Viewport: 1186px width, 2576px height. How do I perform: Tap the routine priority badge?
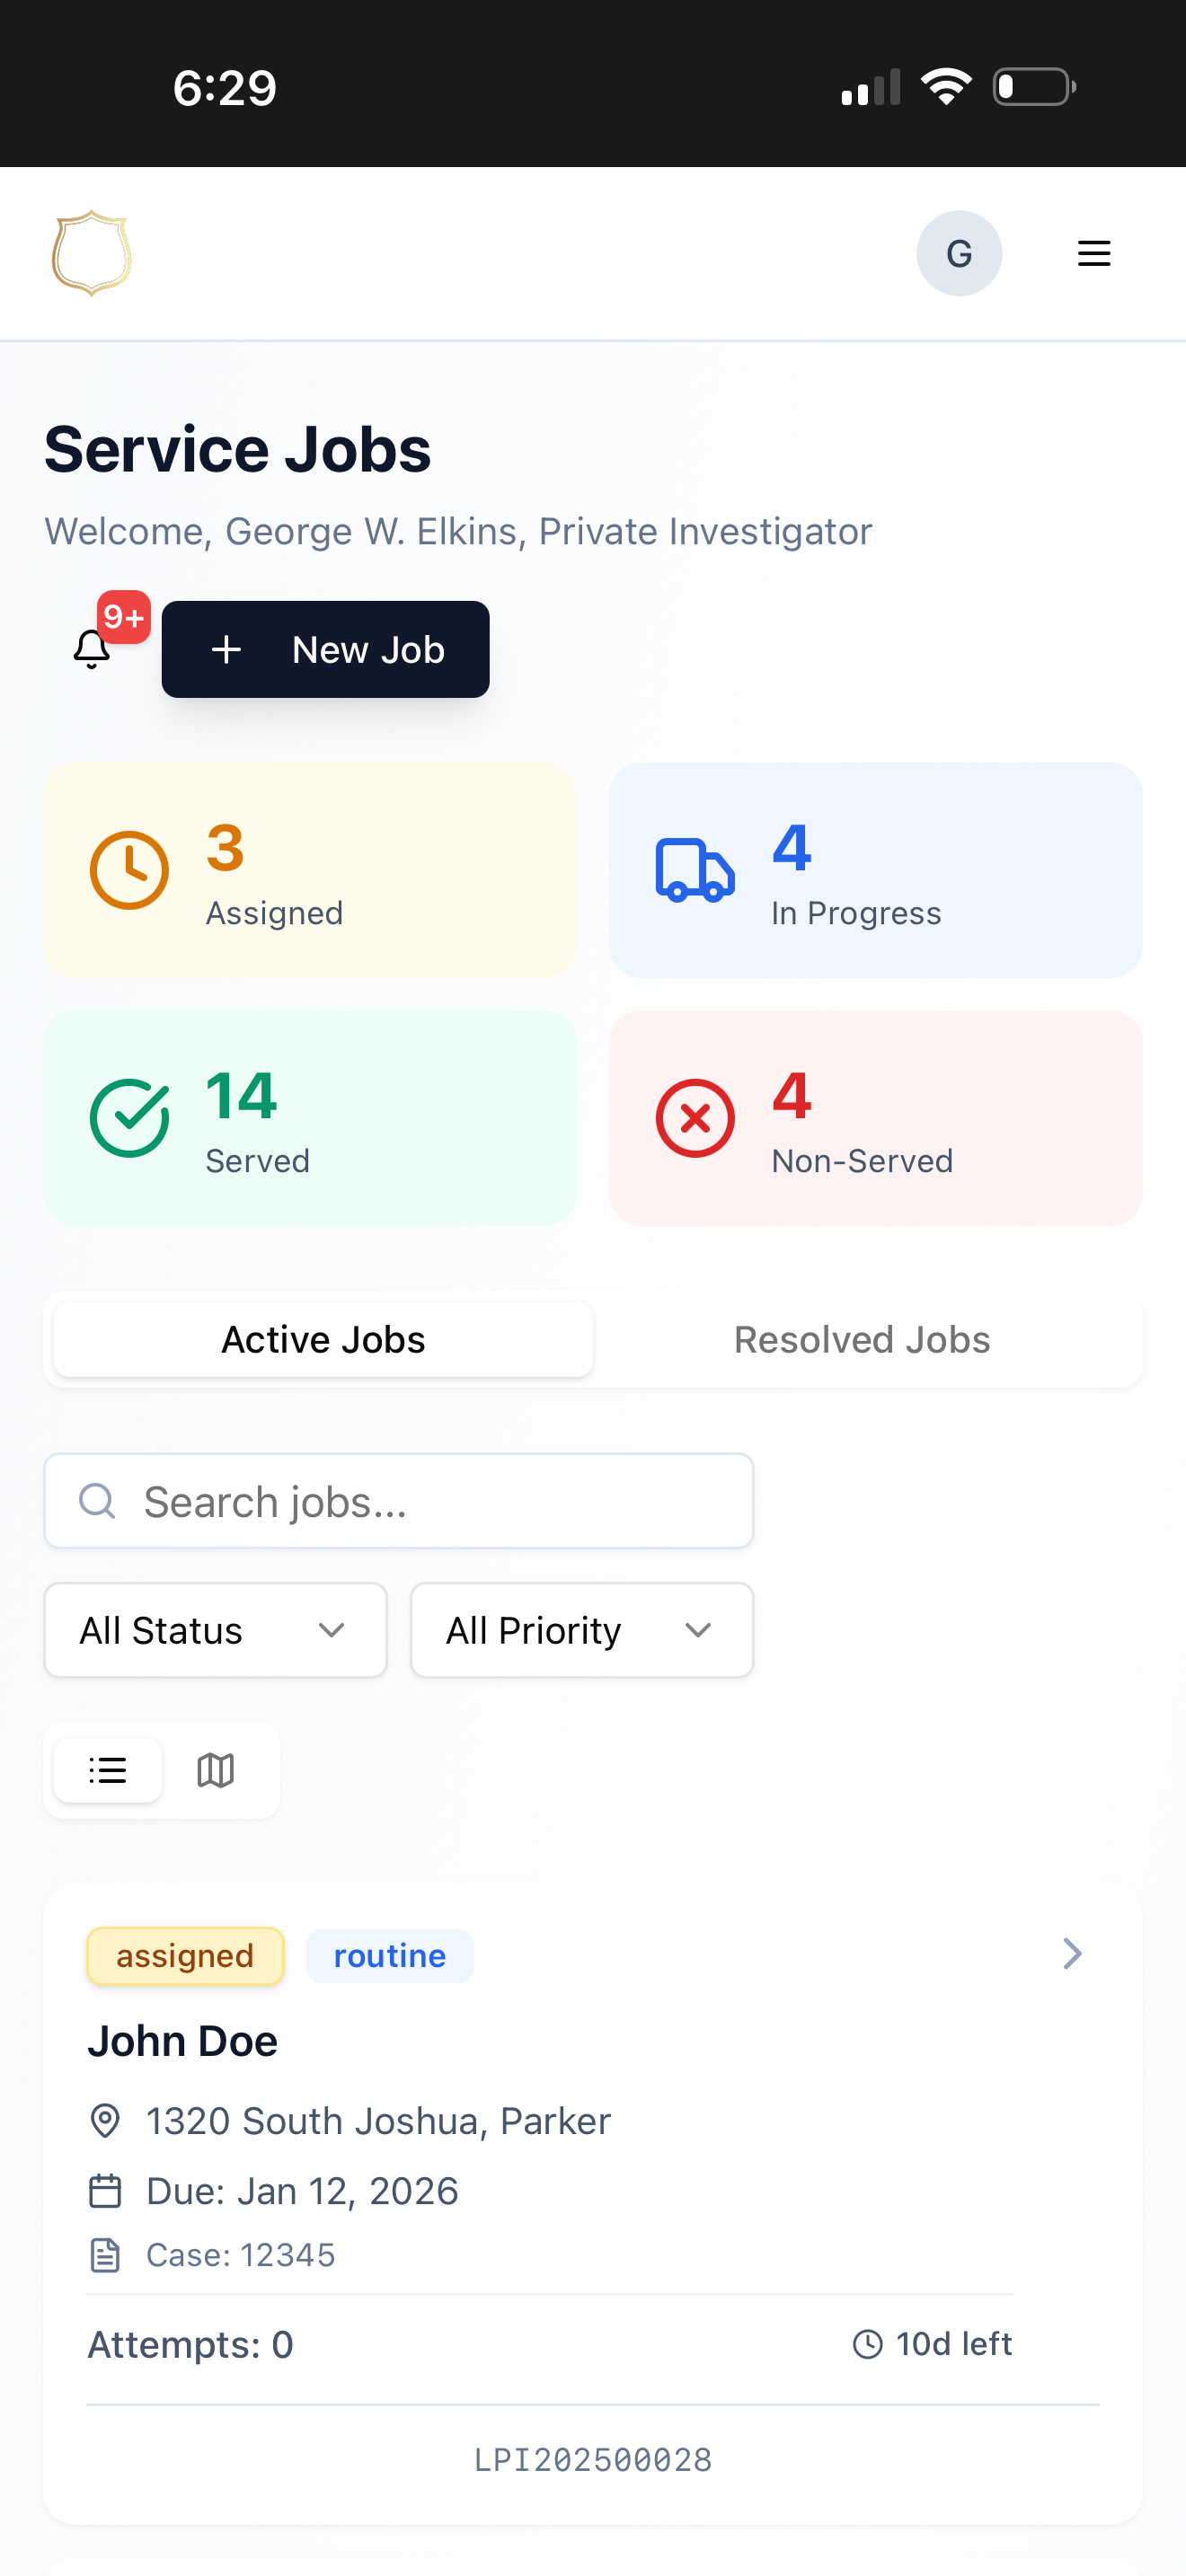point(390,1956)
